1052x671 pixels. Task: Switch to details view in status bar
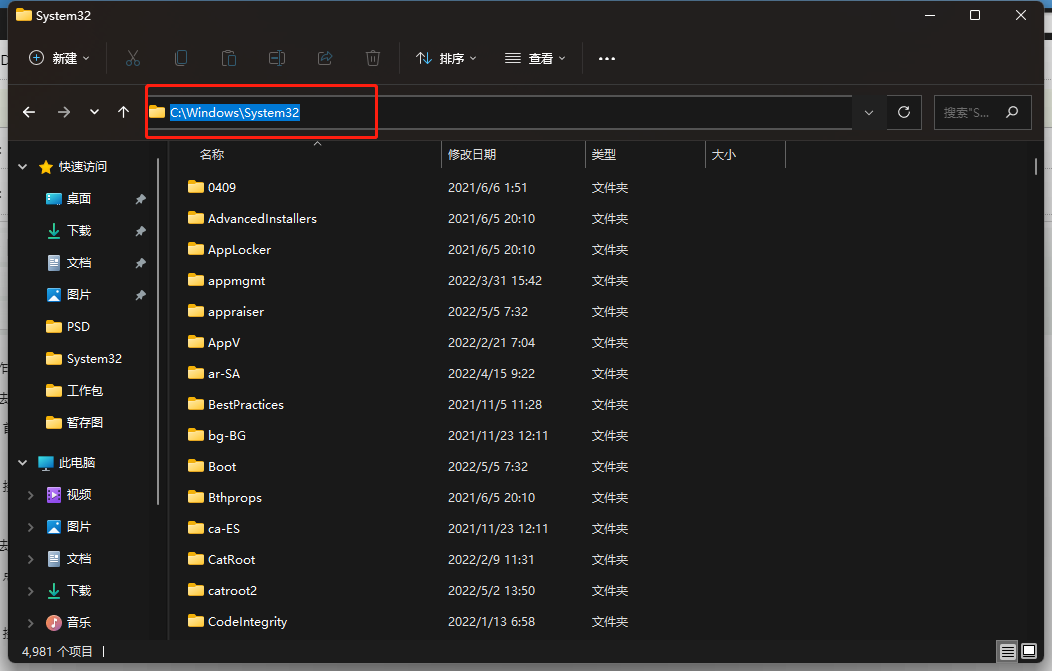[x=1007, y=652]
